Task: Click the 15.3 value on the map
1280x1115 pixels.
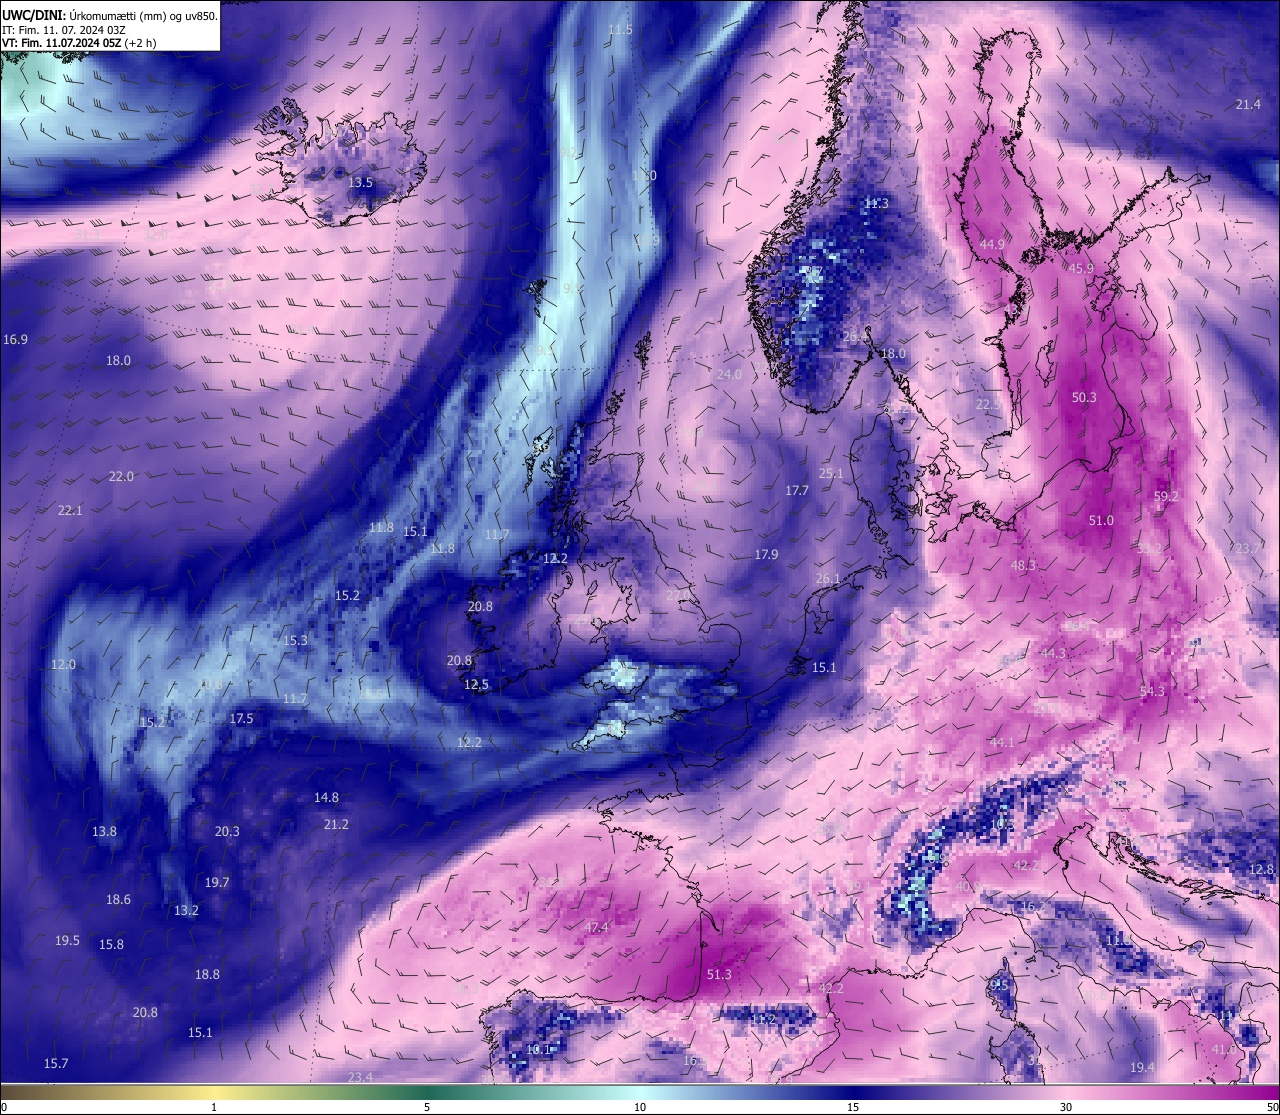Action: point(295,641)
